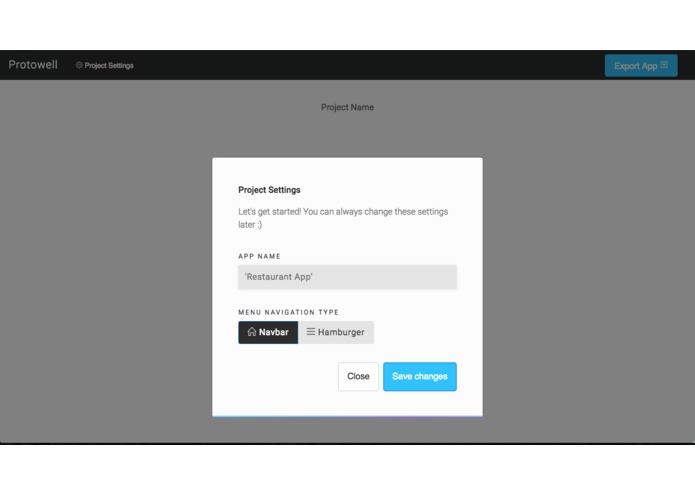Open Project Settings in top bar
695x494 pixels.
tap(105, 65)
